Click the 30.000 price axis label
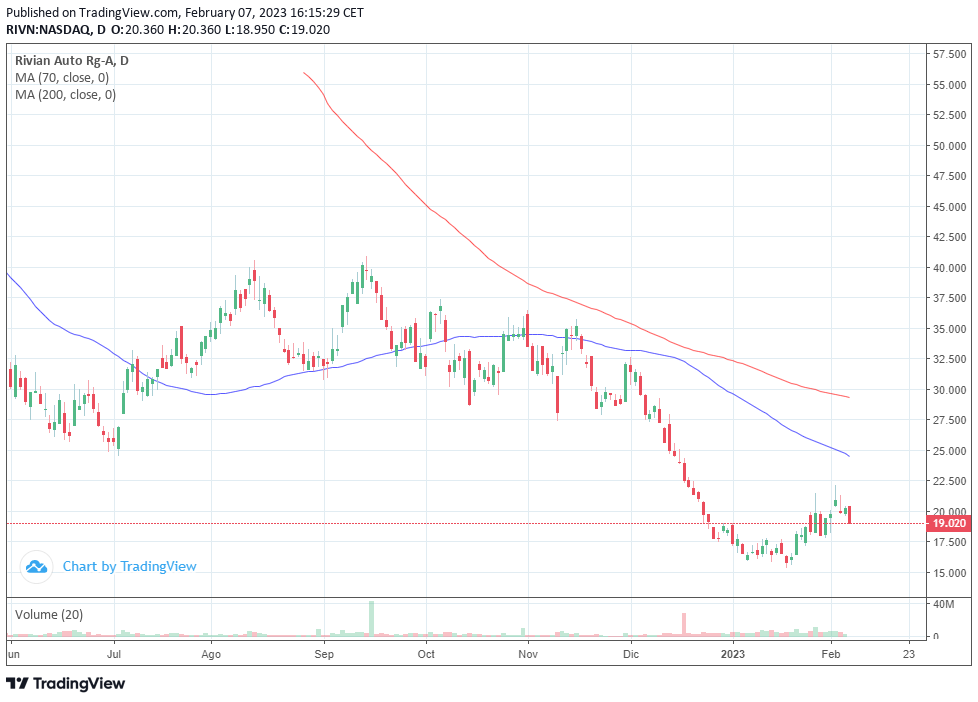Image resolution: width=978 pixels, height=702 pixels. point(949,389)
